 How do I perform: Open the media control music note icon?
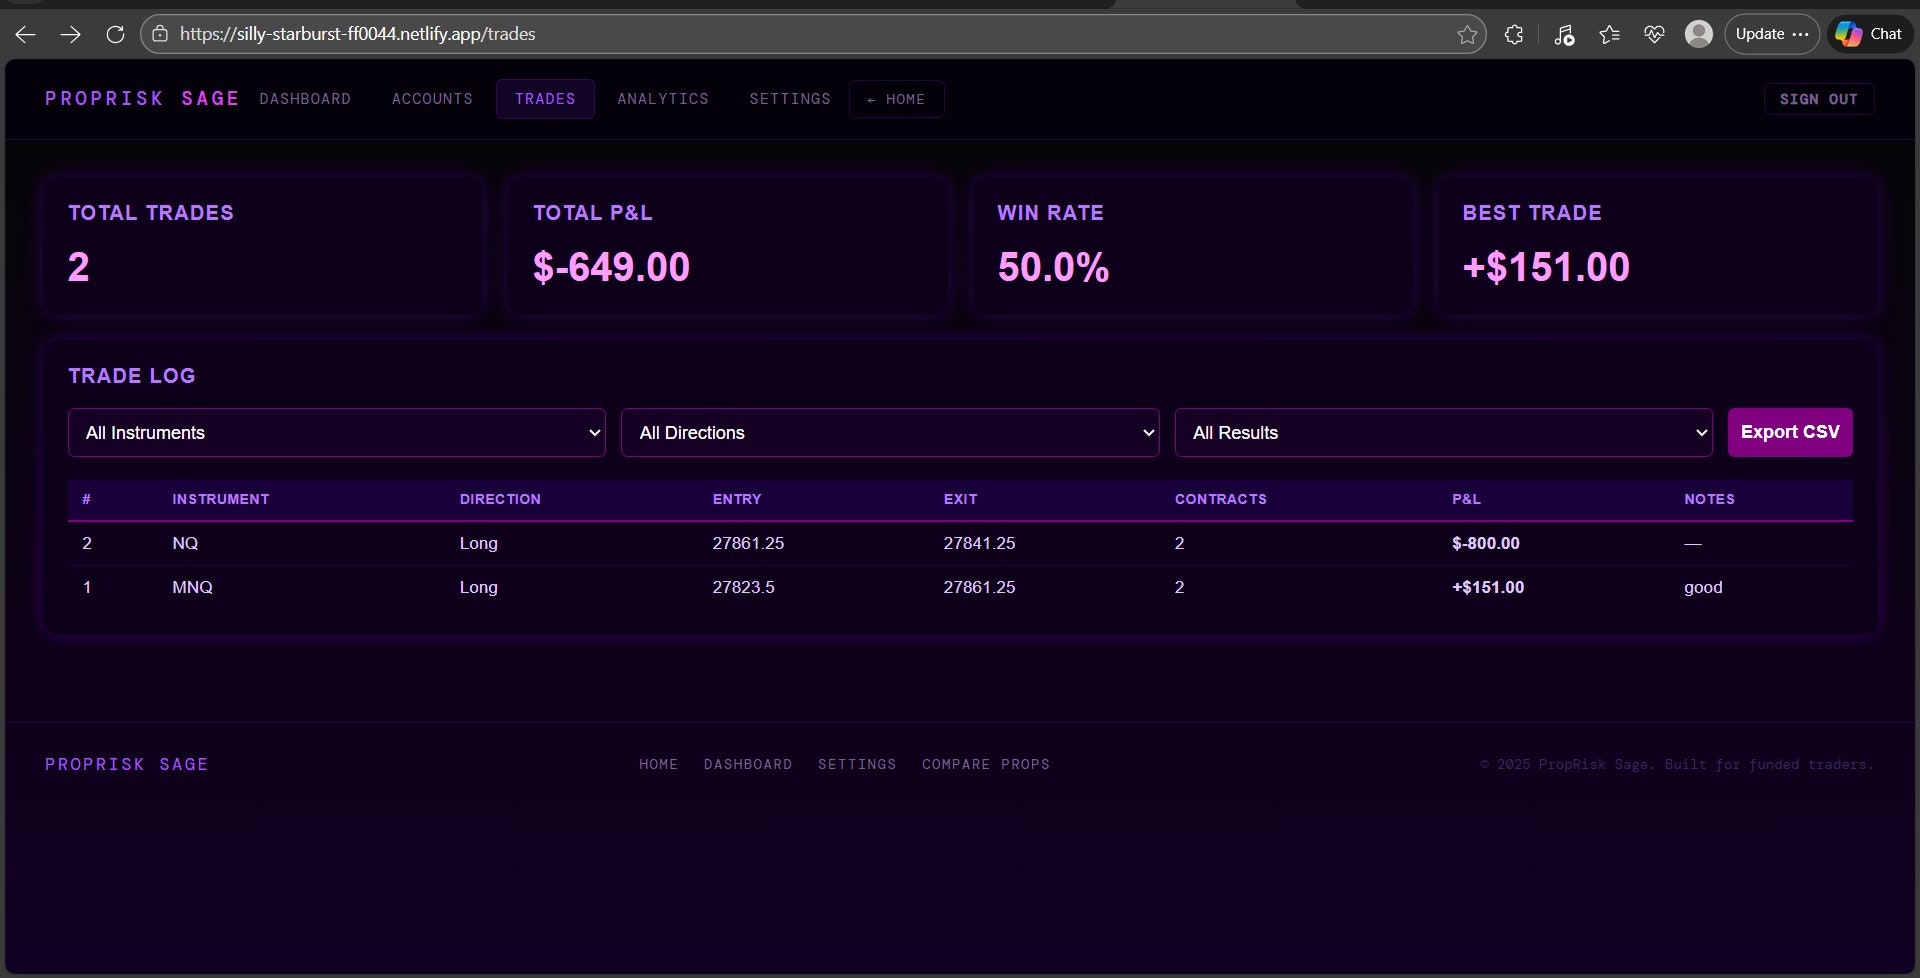click(x=1564, y=35)
